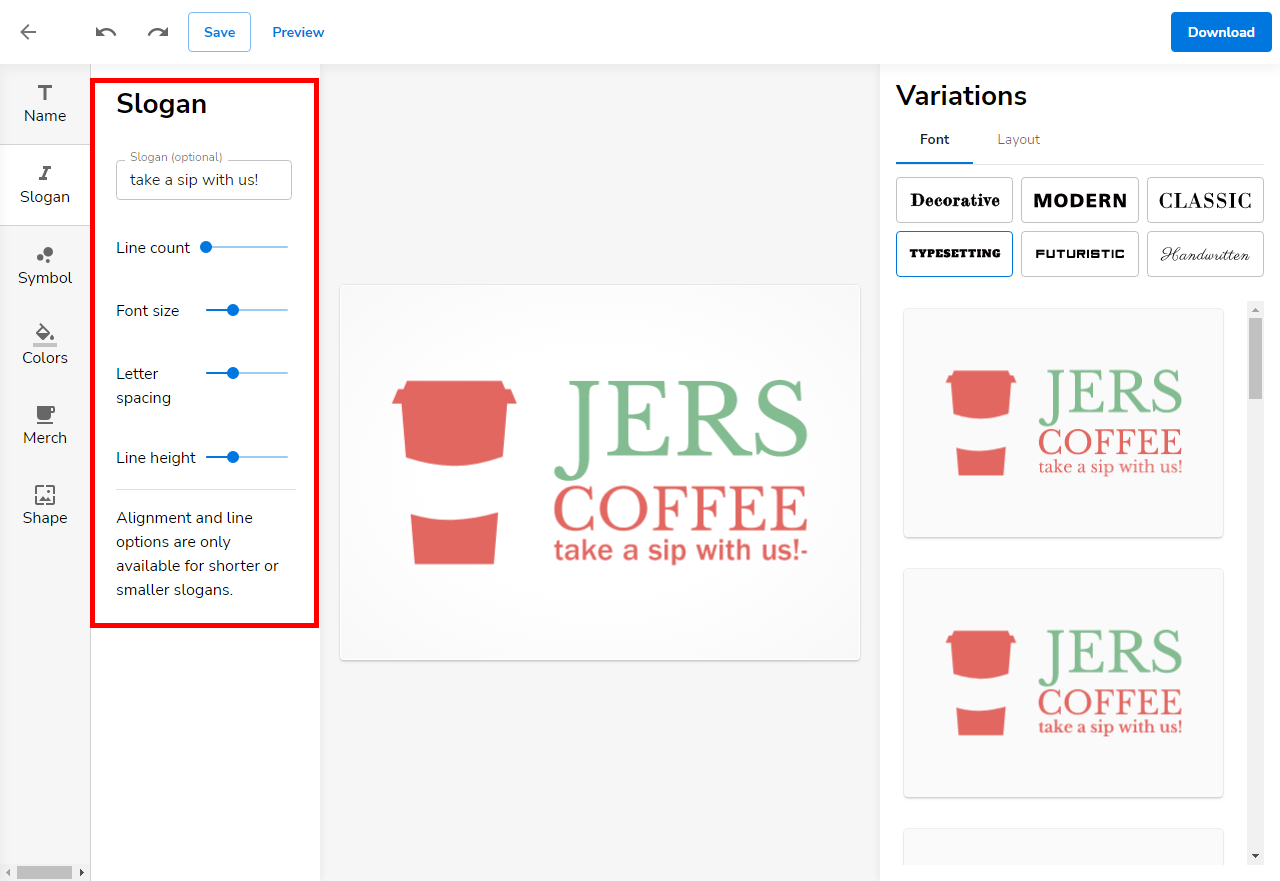Click the Slogan text input field
The image size is (1280, 881).
[x=204, y=180]
